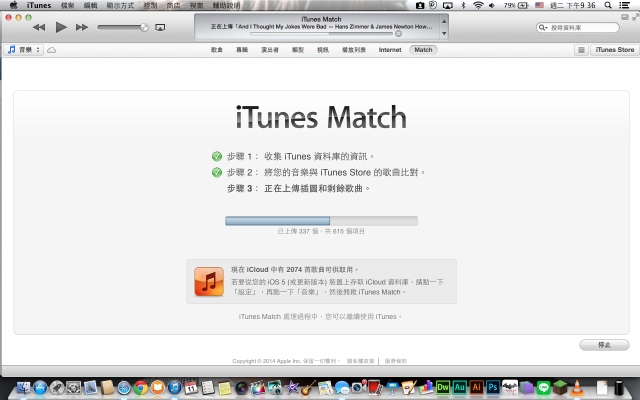Open the iTunes application menu

click(x=39, y=5)
